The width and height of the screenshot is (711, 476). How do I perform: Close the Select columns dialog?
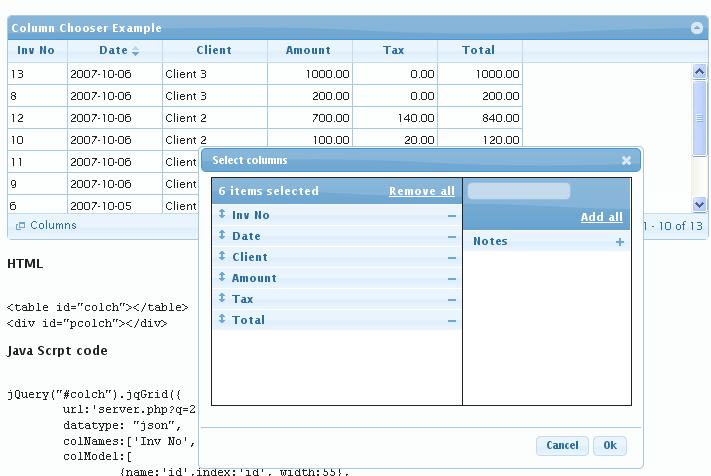click(x=626, y=160)
